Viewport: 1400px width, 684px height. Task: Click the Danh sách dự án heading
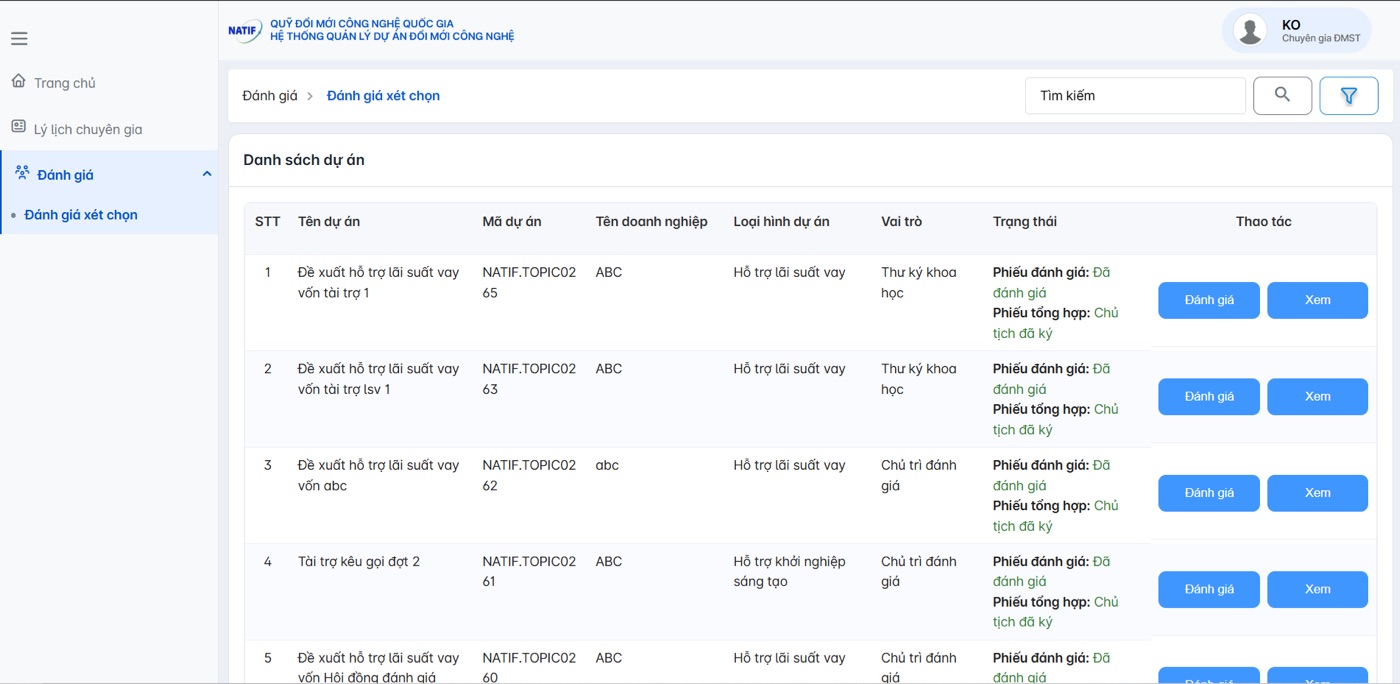[304, 160]
